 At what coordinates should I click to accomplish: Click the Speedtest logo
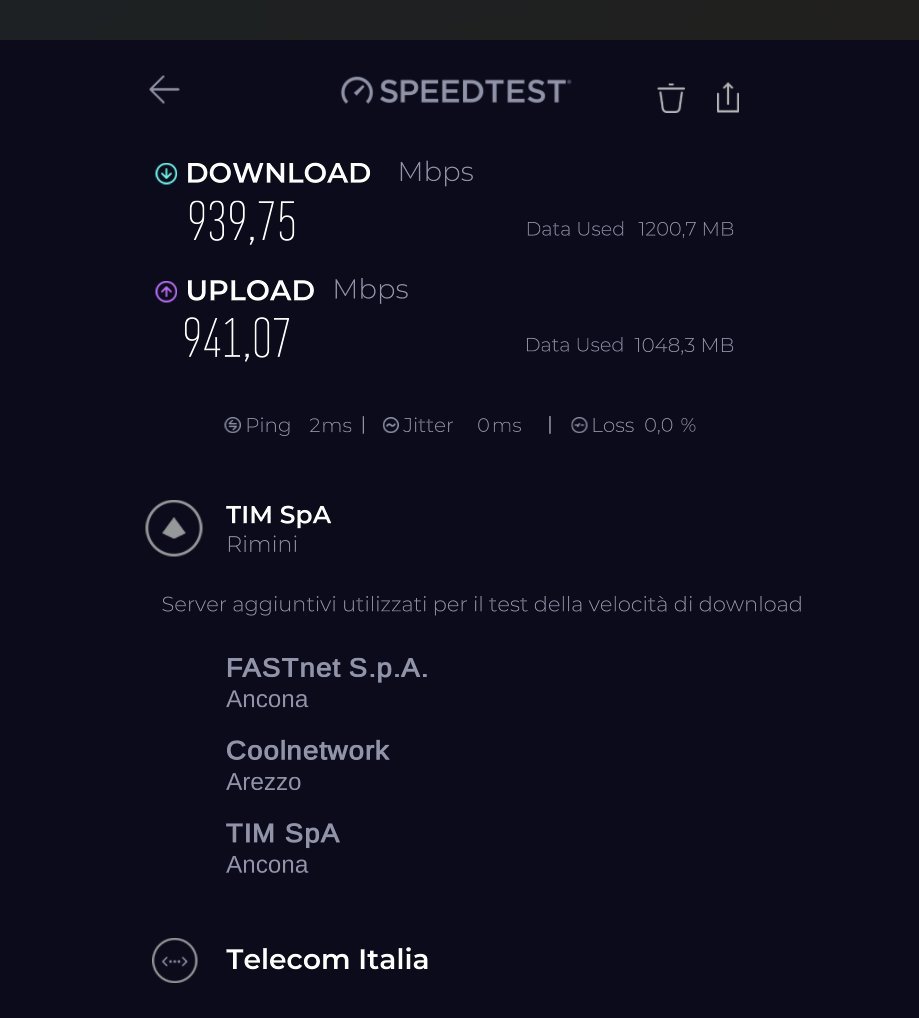pos(456,91)
